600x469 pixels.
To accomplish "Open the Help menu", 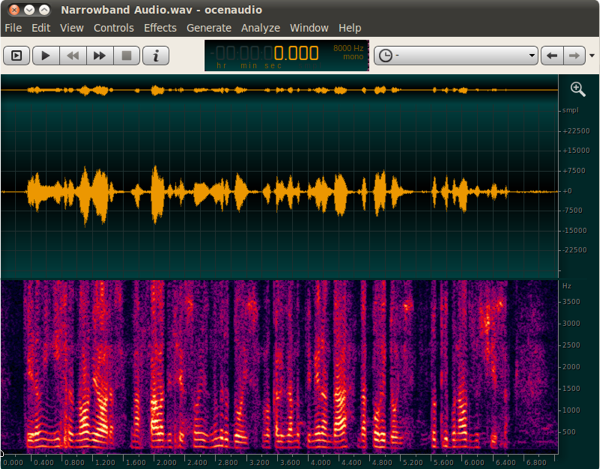I will point(349,28).
